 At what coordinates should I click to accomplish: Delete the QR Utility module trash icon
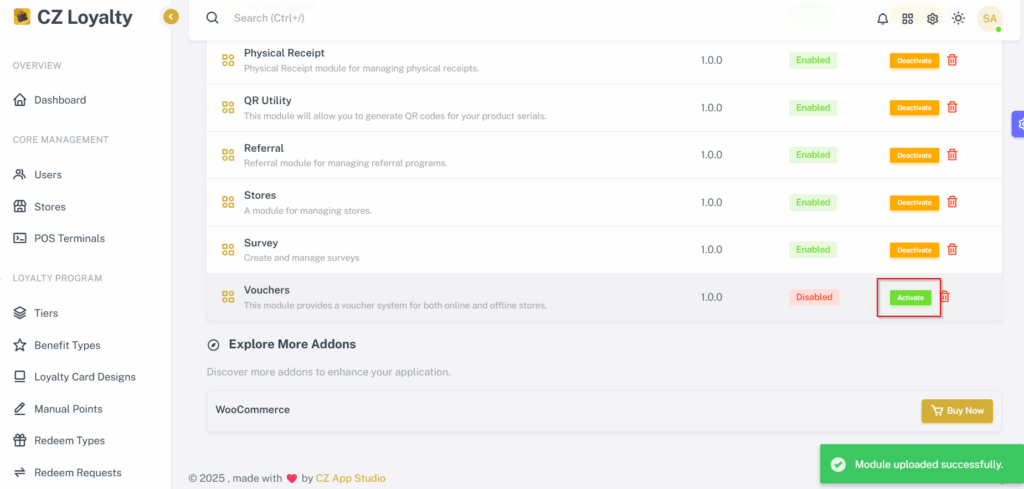tap(952, 107)
